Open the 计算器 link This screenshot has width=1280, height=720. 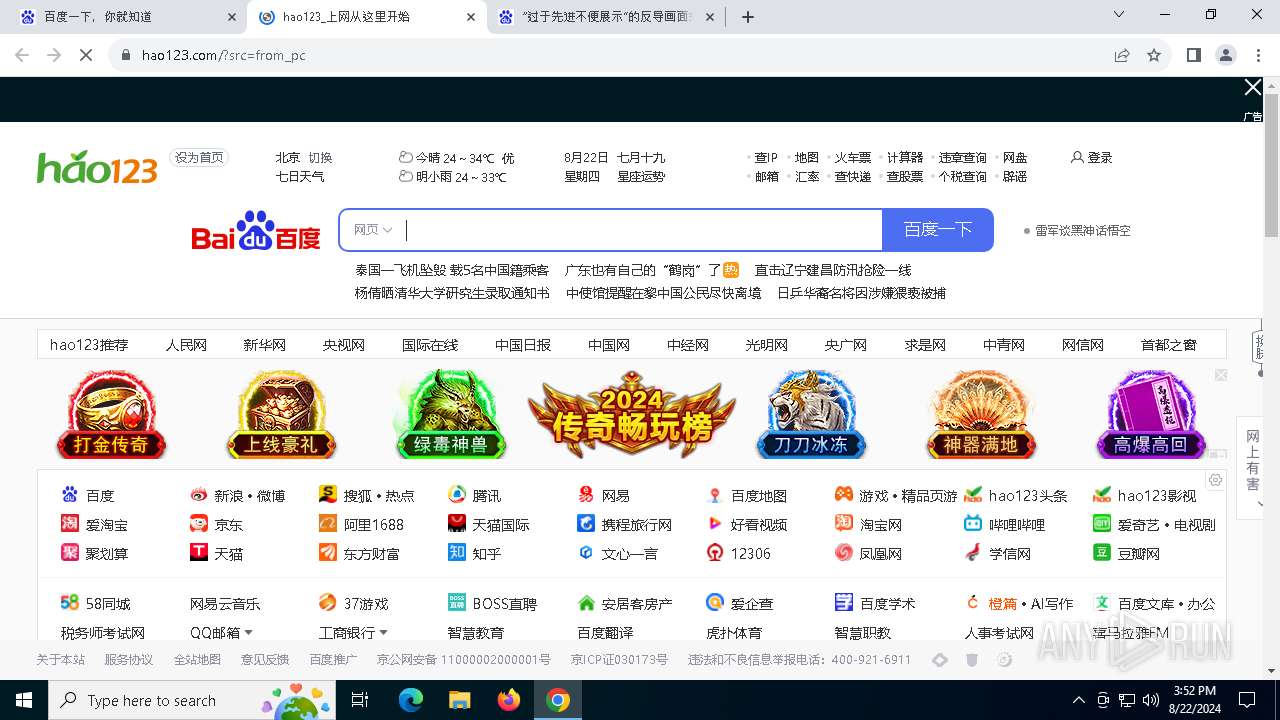click(905, 158)
